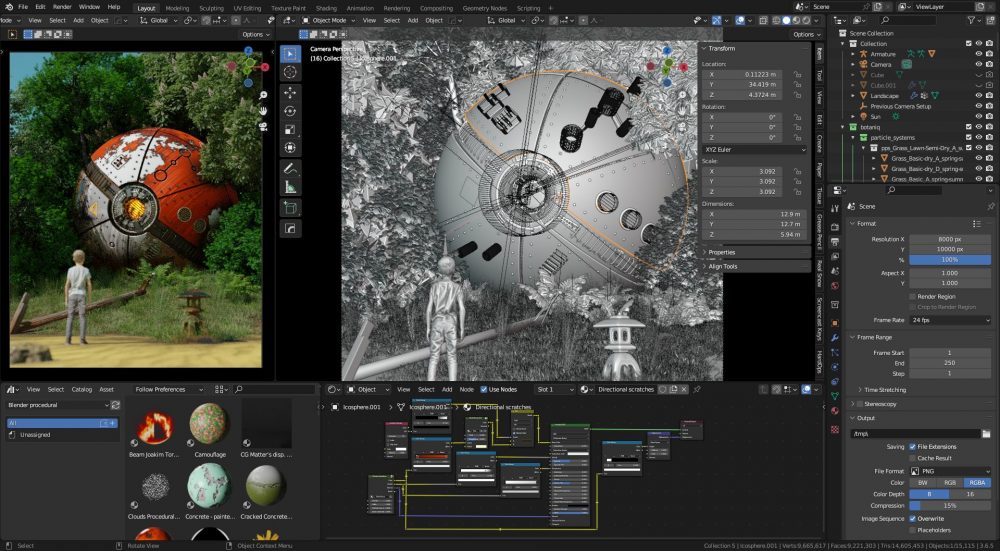
Task: Select the Unassigned asset catalog
Action: coord(35,435)
